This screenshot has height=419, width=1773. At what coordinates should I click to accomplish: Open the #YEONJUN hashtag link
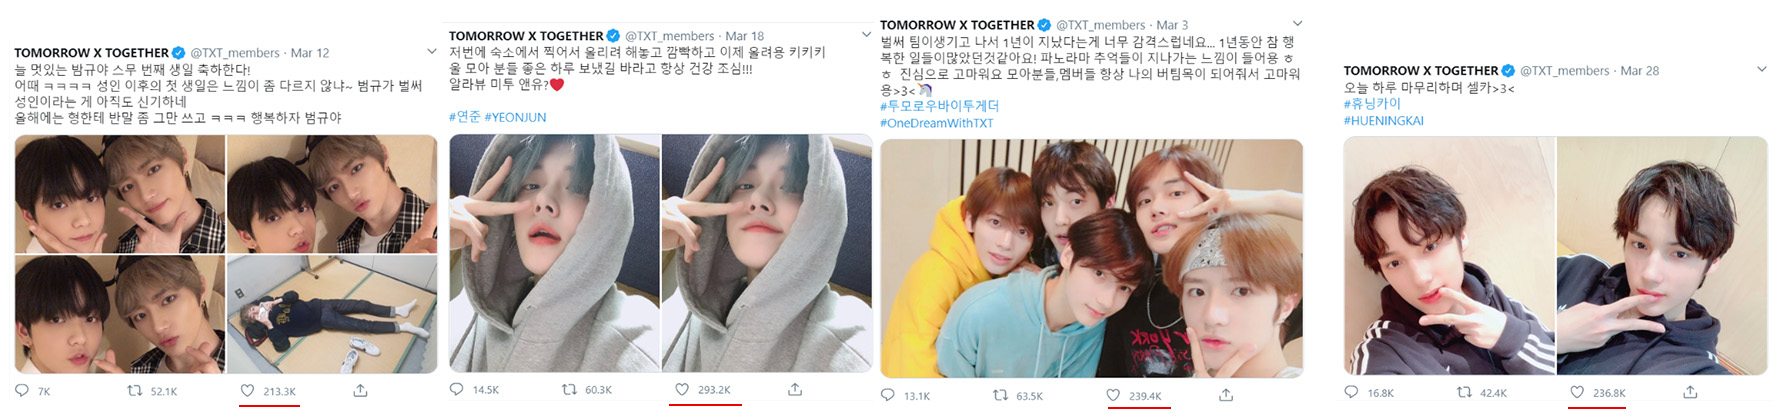tap(515, 117)
